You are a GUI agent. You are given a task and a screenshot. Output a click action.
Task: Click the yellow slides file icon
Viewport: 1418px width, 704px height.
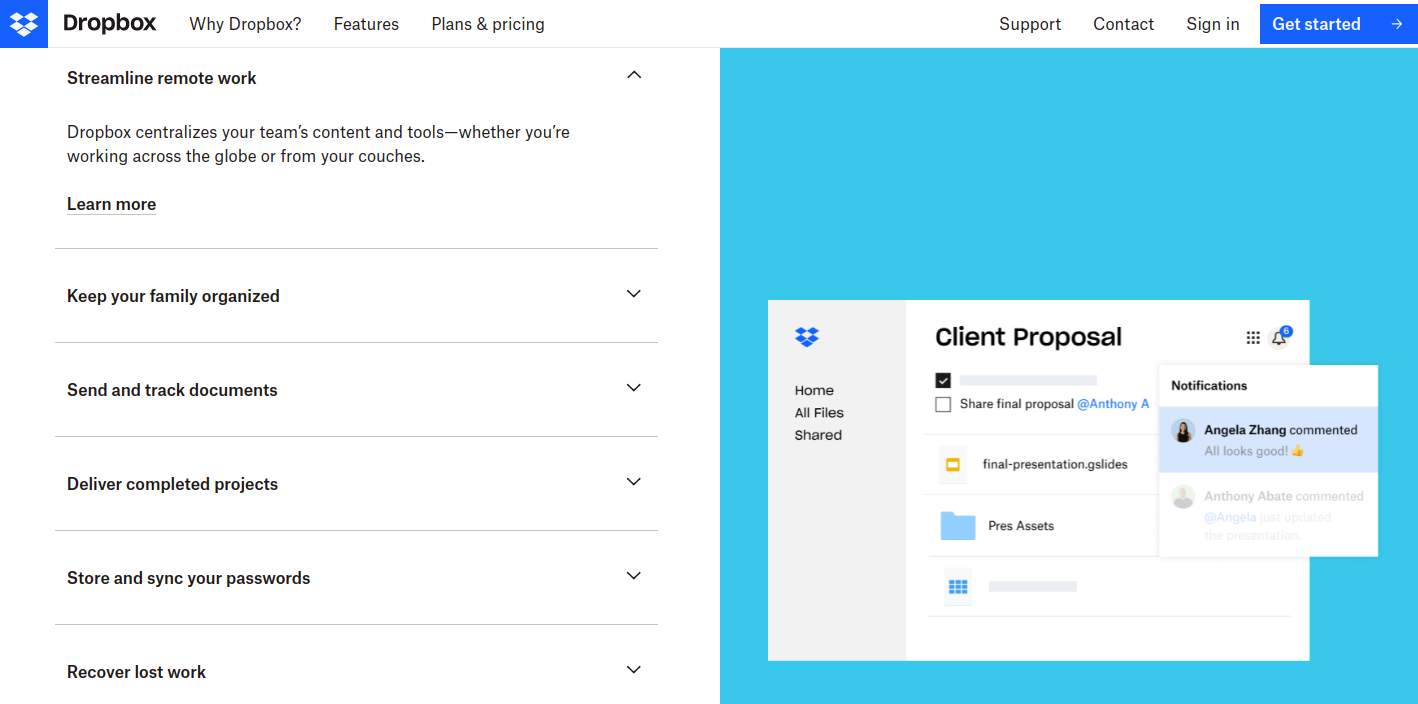point(953,465)
